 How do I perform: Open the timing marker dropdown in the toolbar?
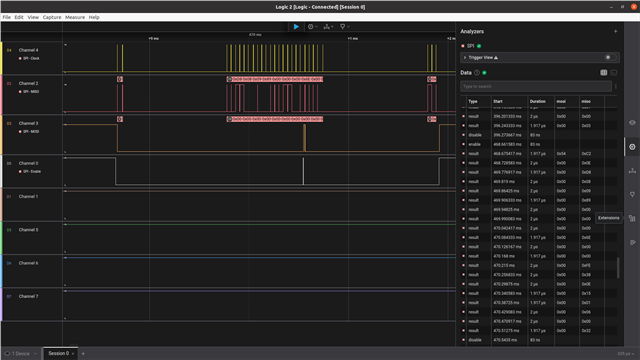[x=344, y=27]
